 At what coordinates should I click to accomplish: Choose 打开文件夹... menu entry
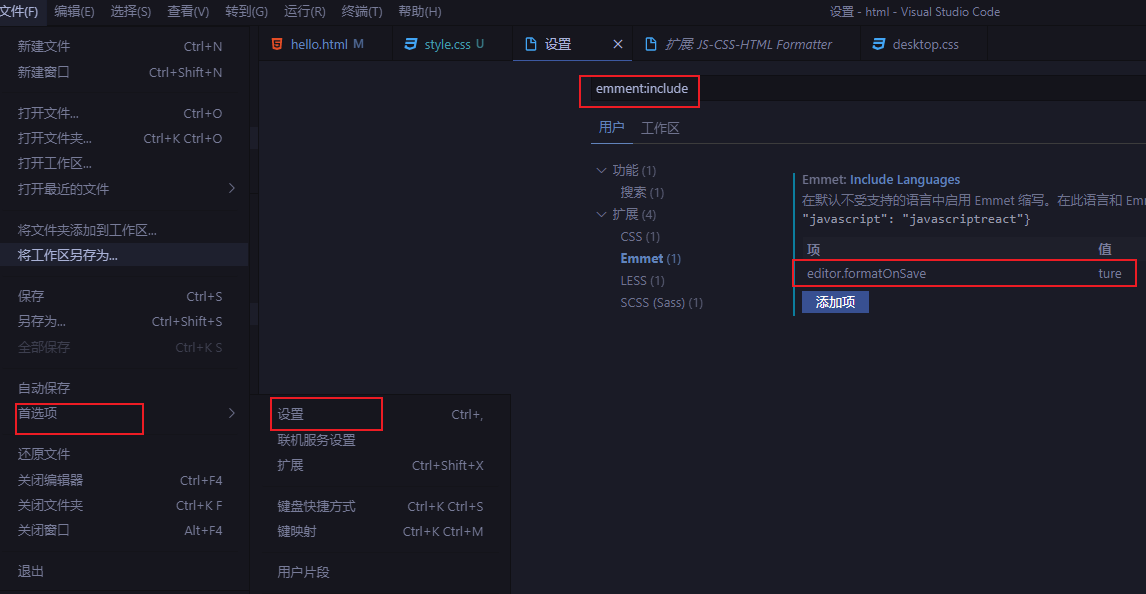point(124,138)
